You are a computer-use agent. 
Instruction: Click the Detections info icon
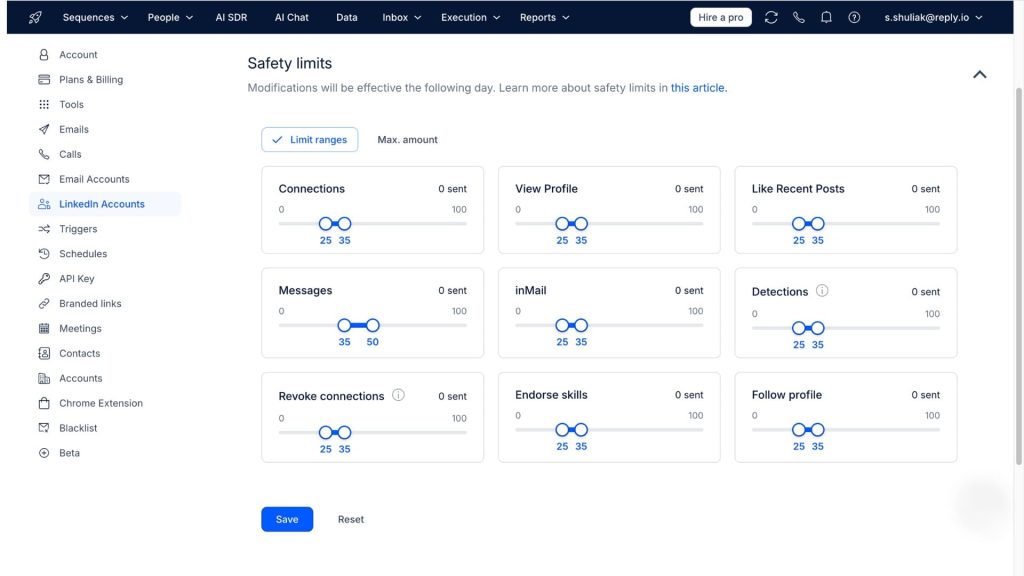822,291
